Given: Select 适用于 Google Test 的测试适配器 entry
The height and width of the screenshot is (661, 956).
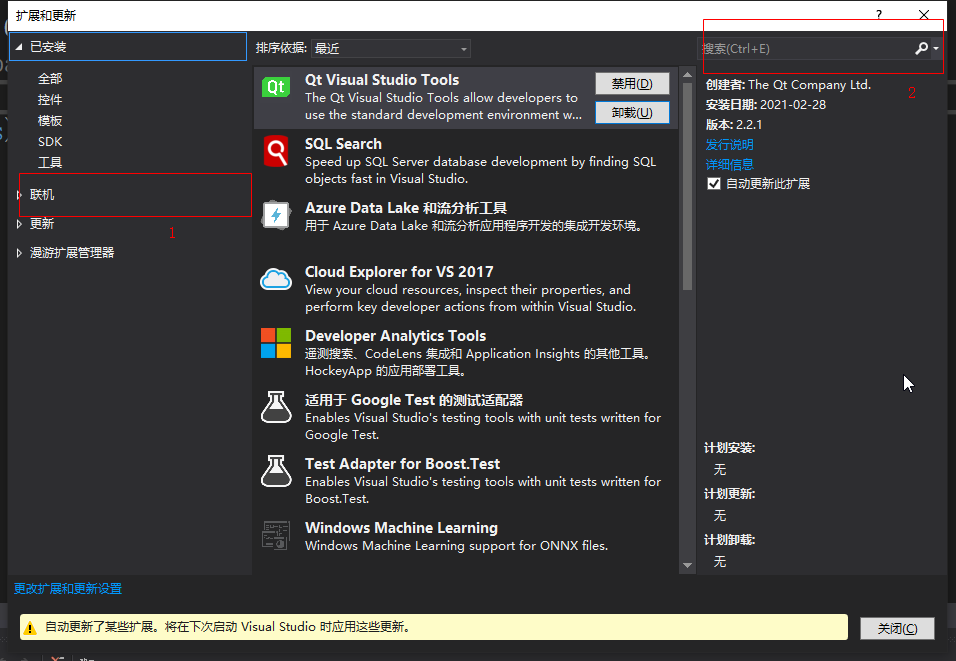Looking at the screenshot, I should tap(466, 416).
